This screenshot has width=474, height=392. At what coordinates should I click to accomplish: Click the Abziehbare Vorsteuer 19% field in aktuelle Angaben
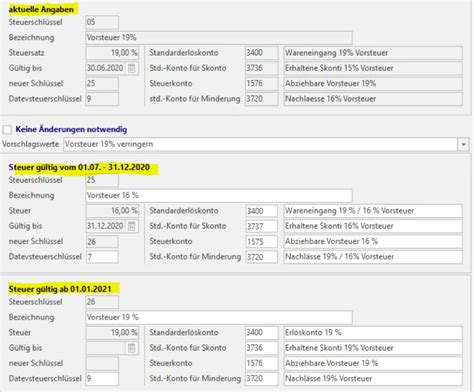point(373,84)
